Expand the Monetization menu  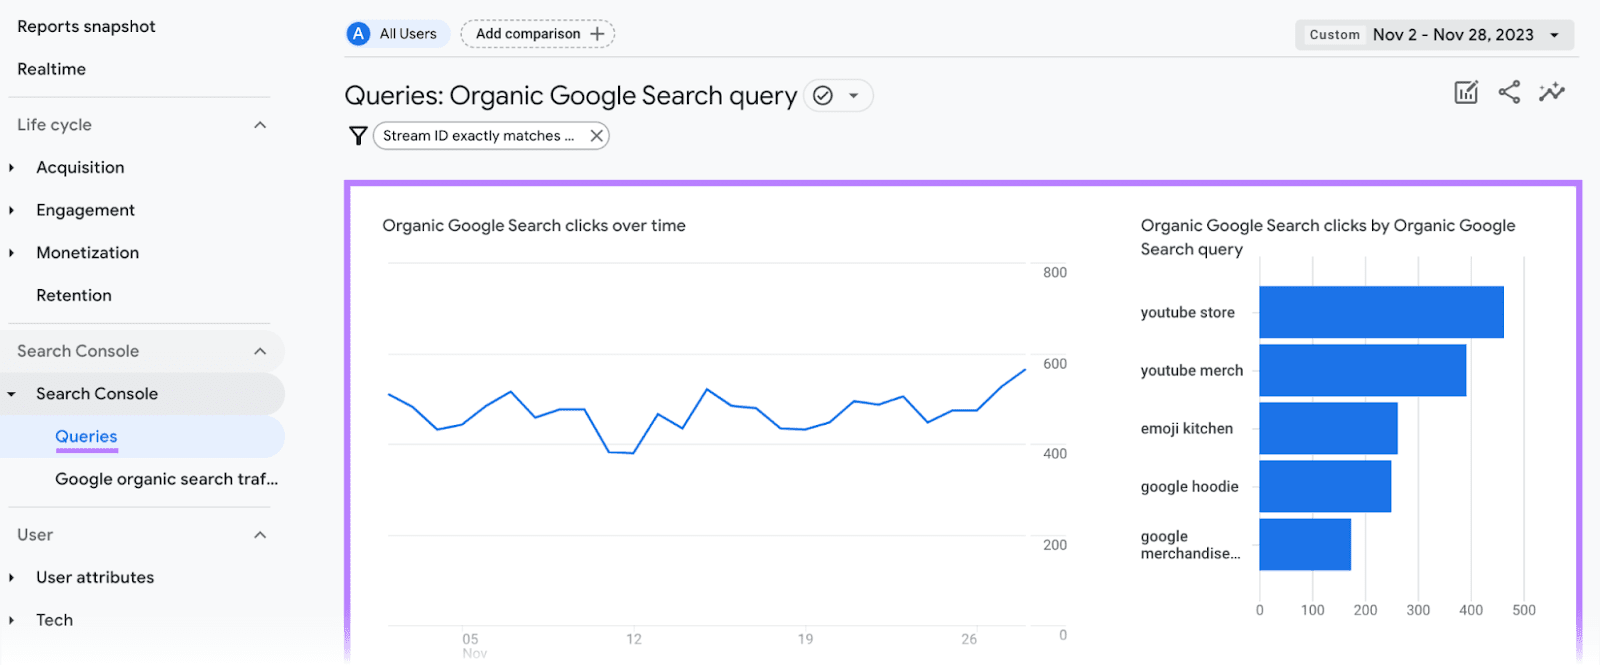[12, 253]
